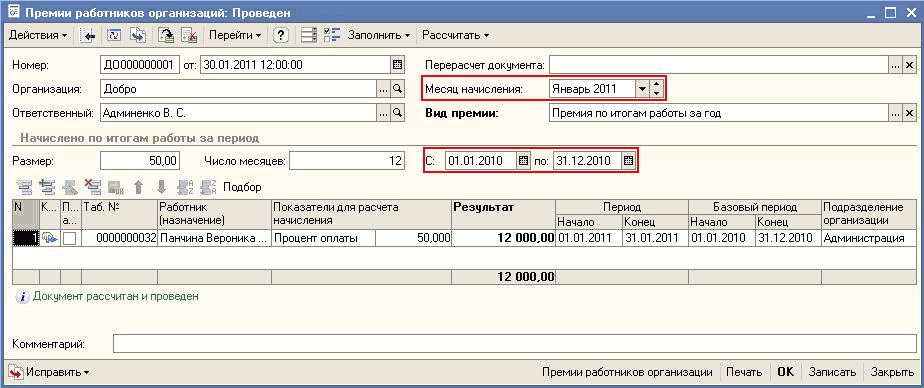
Task: Click the sort ascending A-Z icon
Action: 185,188
